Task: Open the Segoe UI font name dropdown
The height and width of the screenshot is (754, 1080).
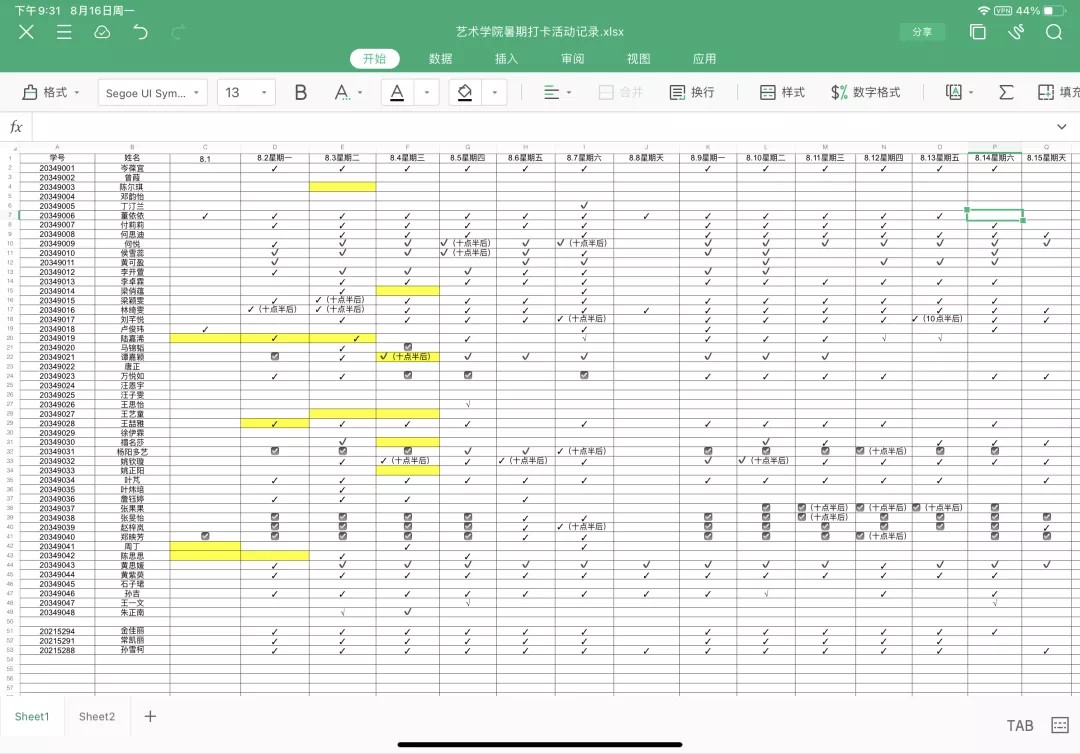Action: tap(153, 92)
